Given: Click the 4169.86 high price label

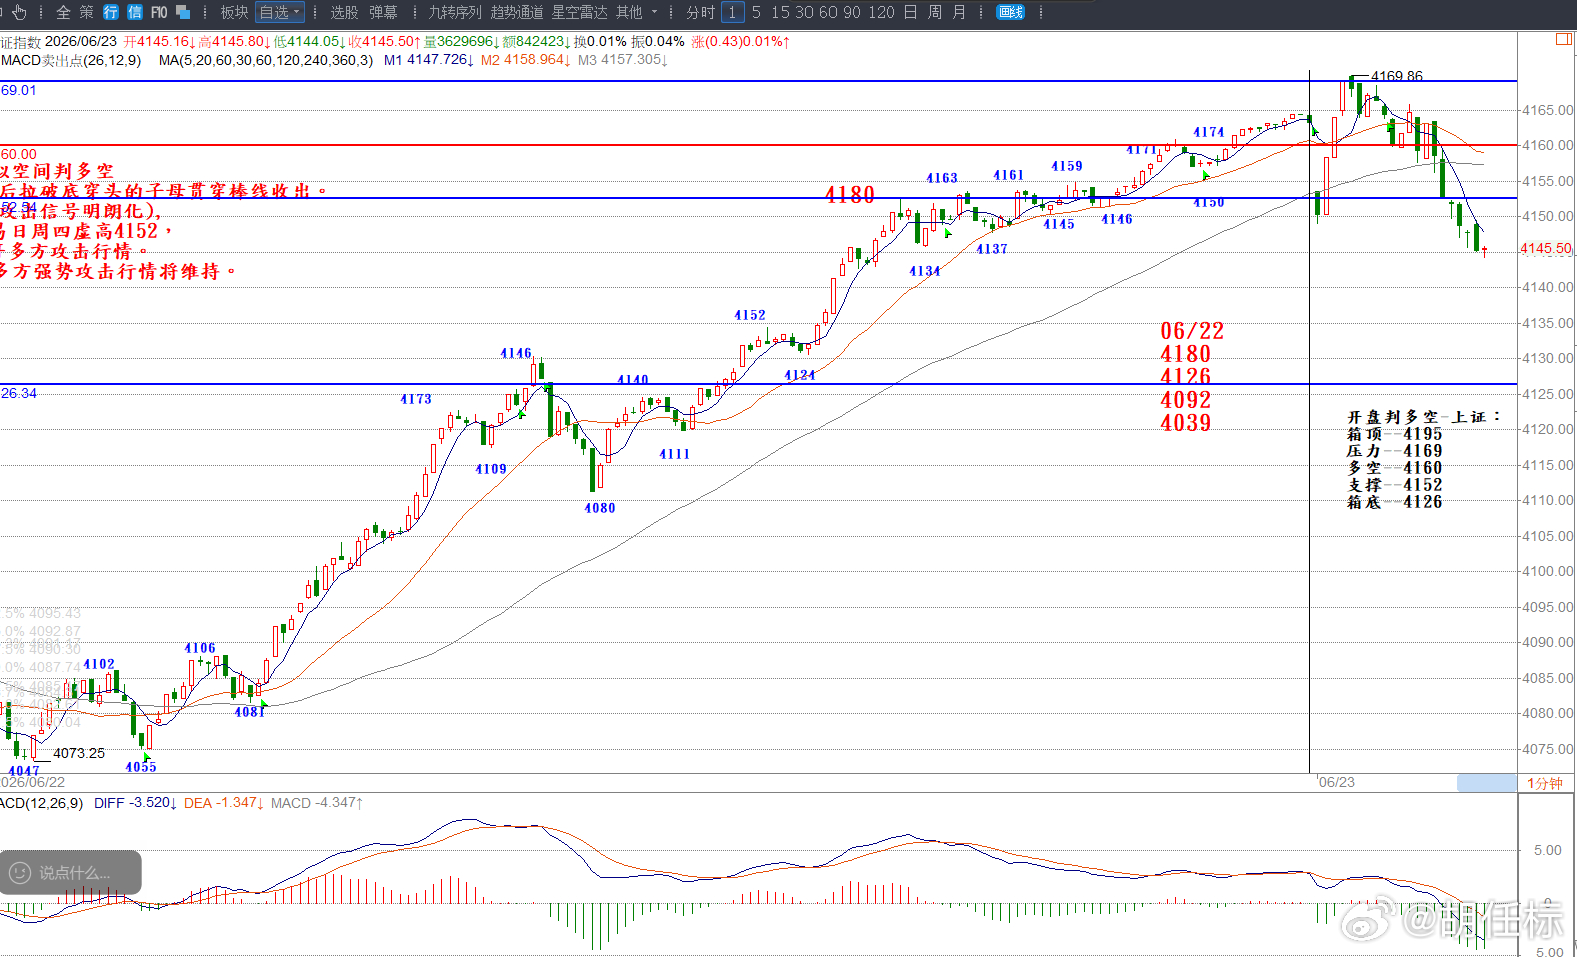Looking at the screenshot, I should click(x=1396, y=76).
